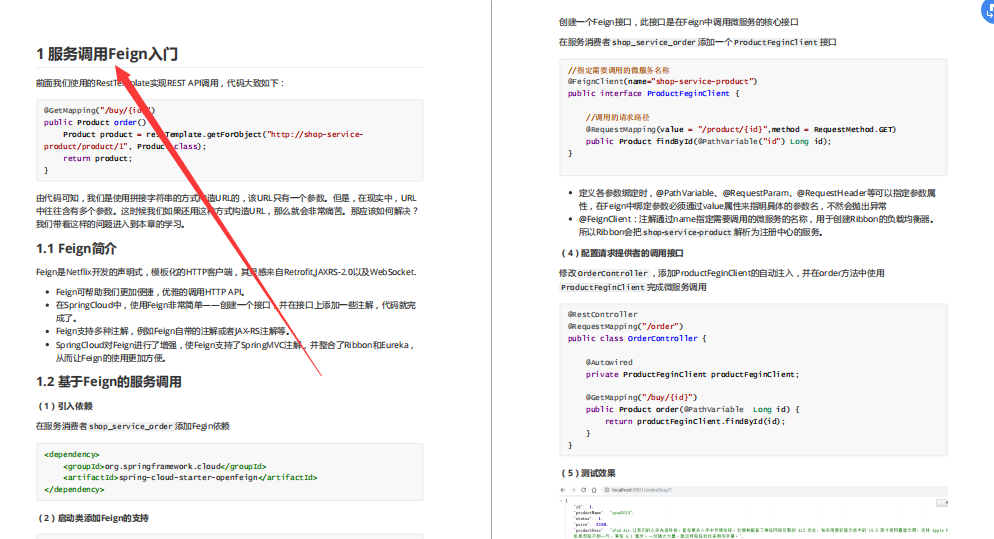Click the heading "1.1 Feign简介"
Screen dimensions: 994x539
click(76, 249)
